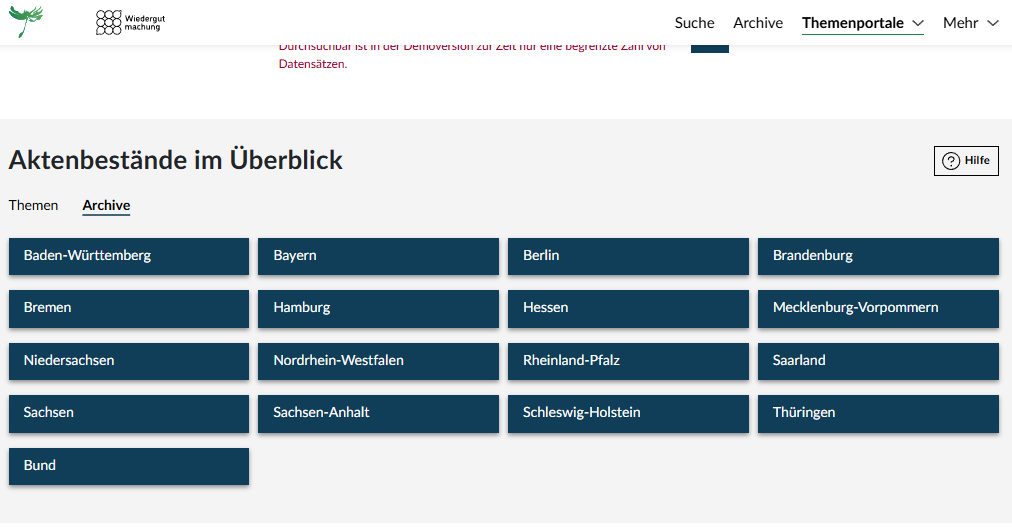
Task: Open help via question mark Hilfe button
Action: coord(966,161)
